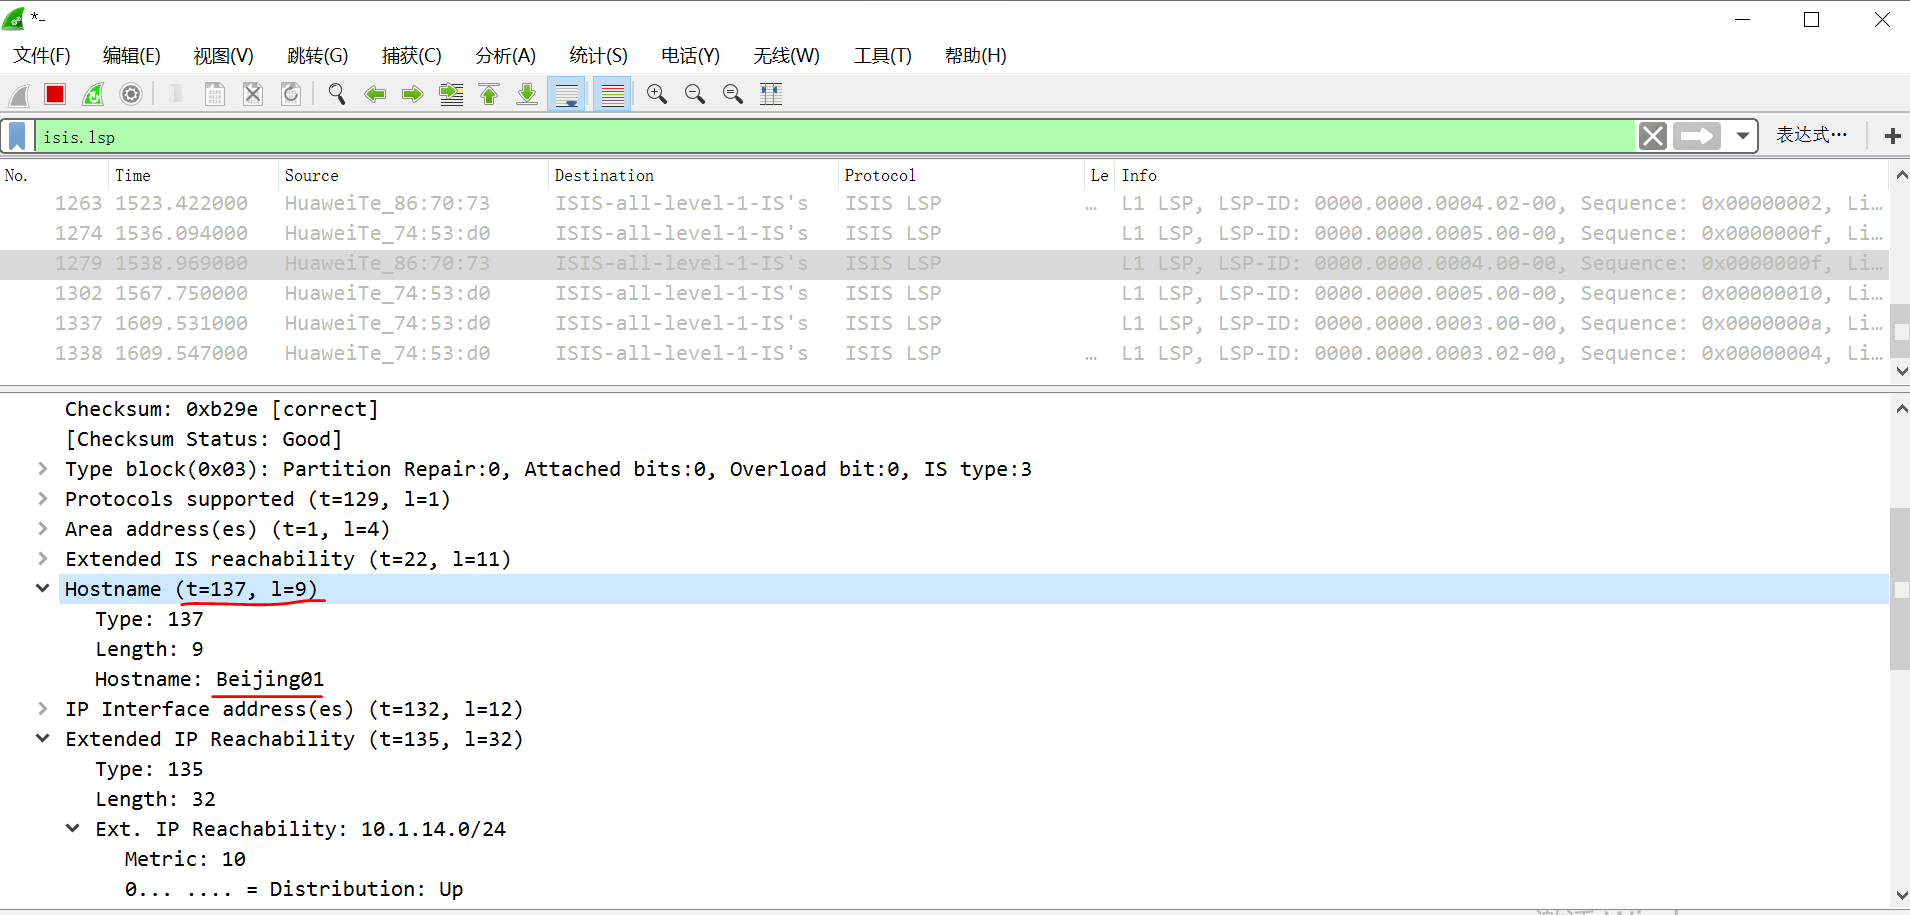Screen dimensions: 1910x915
Task: Open the 统计(S) menu
Action: coord(599,56)
